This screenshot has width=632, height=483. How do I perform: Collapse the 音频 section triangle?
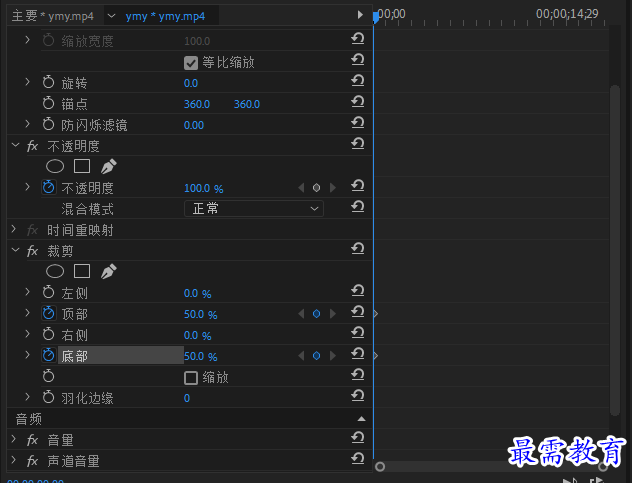click(362, 419)
